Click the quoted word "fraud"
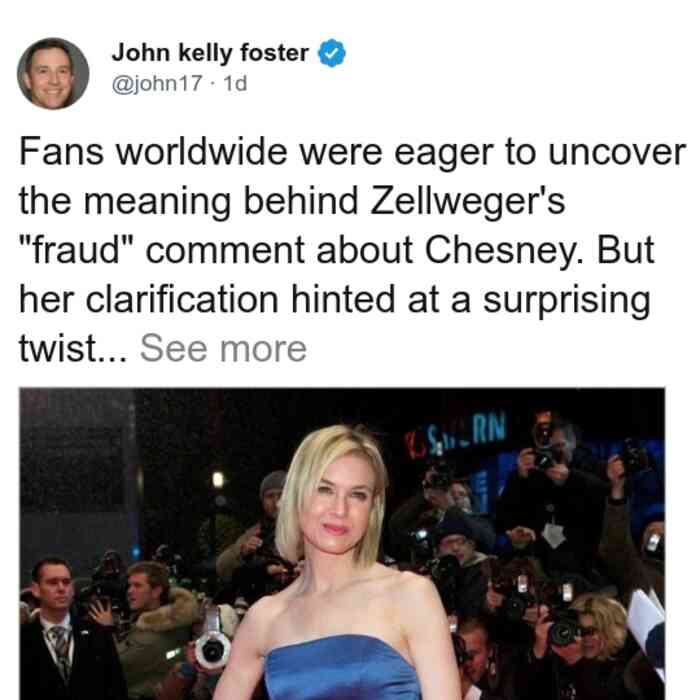 (x=76, y=250)
